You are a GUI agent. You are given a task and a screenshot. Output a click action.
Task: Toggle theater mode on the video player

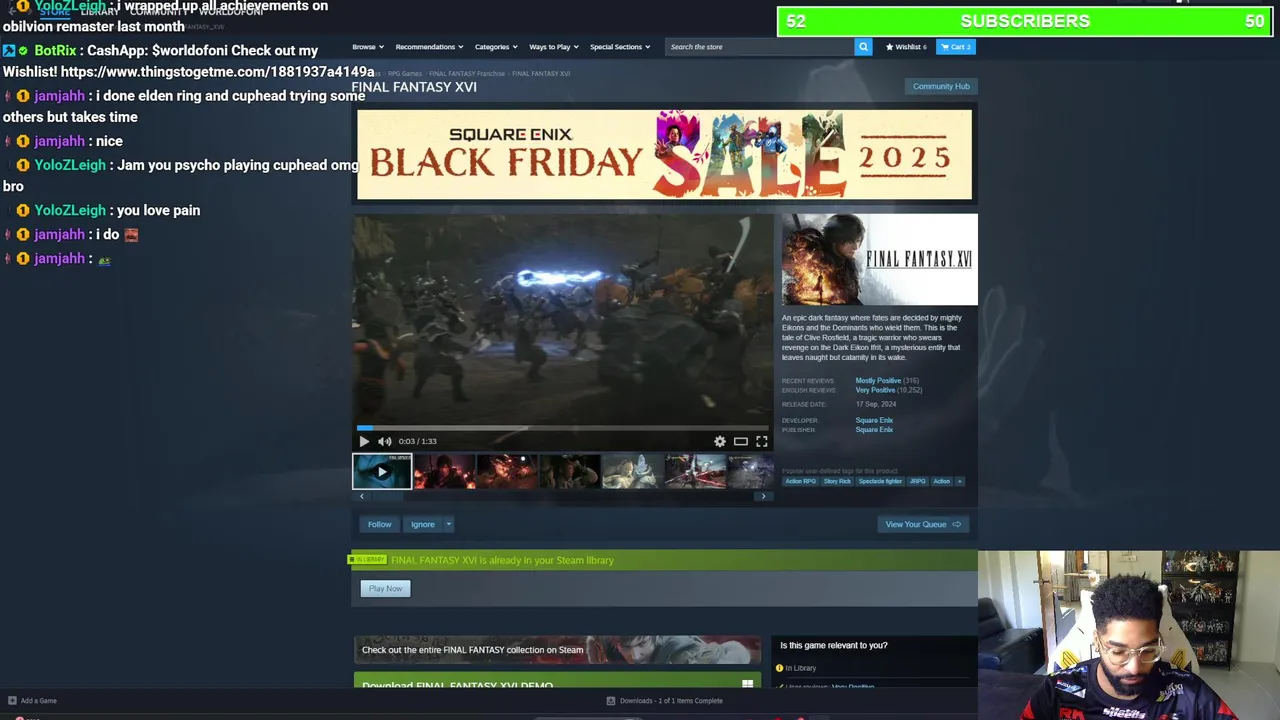[x=741, y=441]
